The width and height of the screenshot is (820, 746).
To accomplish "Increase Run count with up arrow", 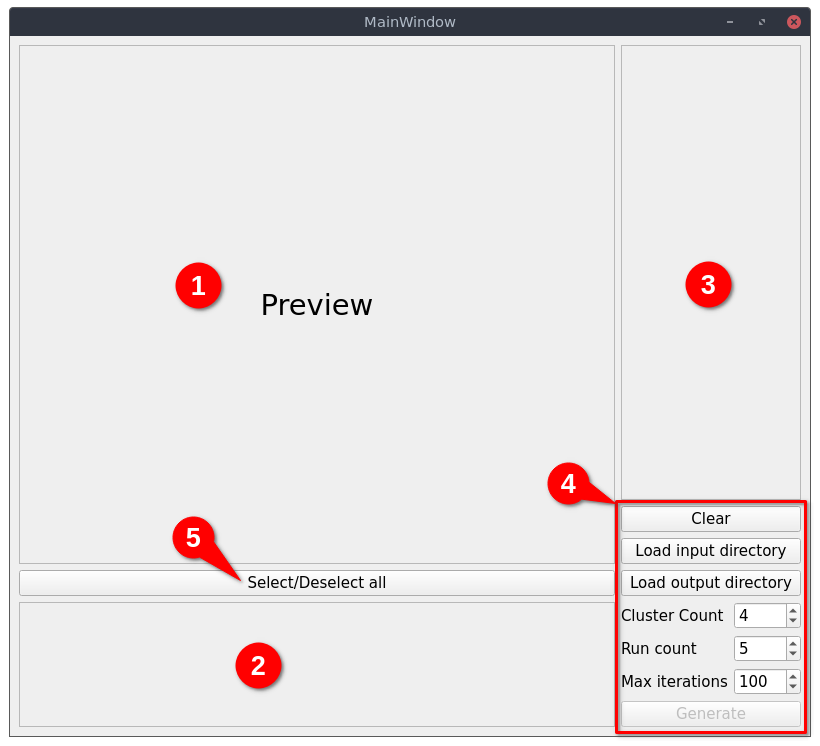I will tap(793, 643).
